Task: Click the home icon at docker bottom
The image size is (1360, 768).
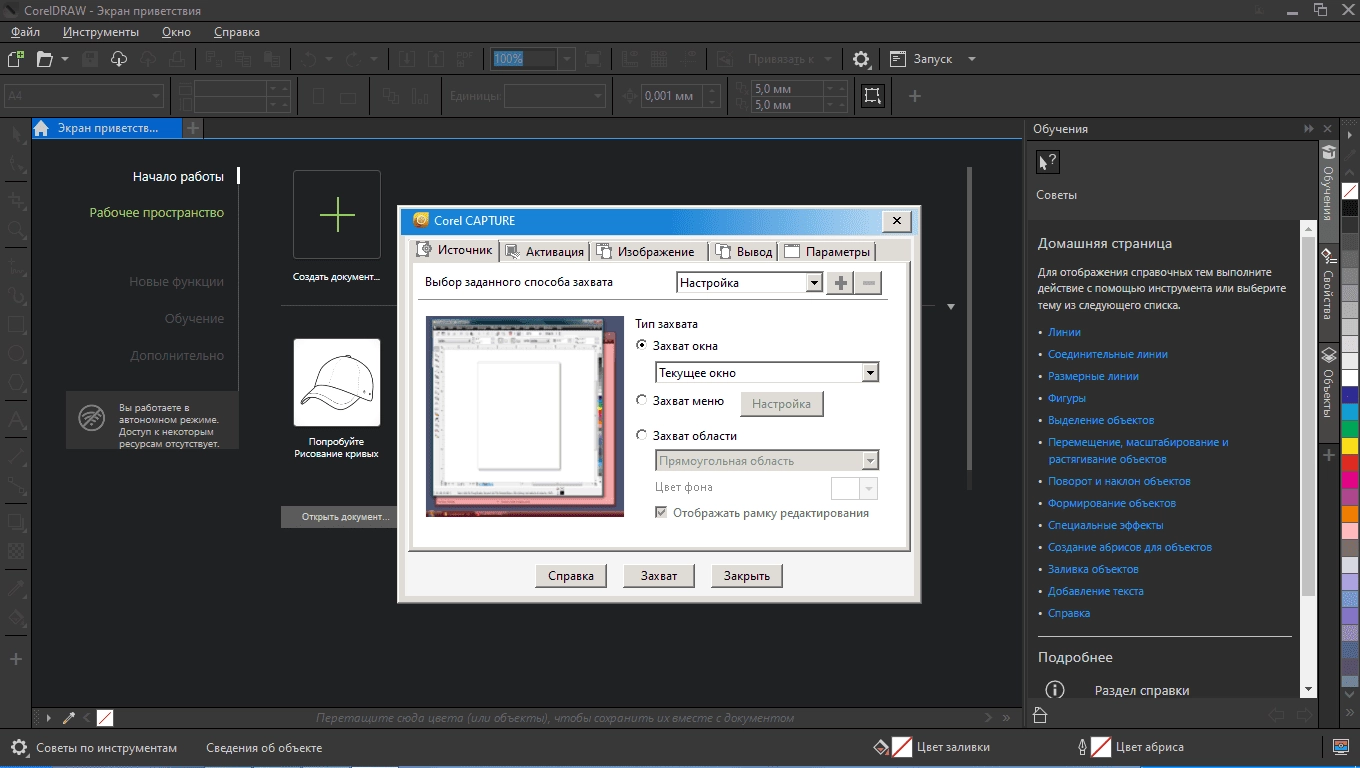Action: [1040, 715]
